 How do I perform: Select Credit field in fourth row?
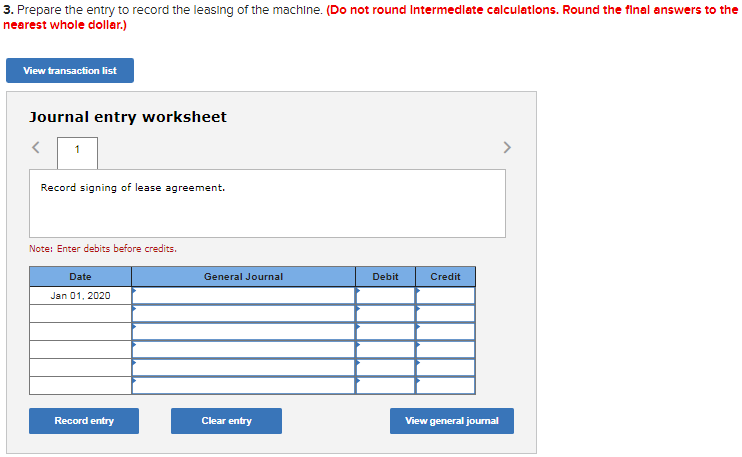445,350
